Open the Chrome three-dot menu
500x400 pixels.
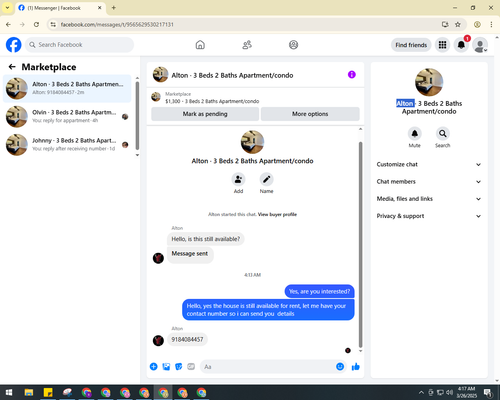point(491,24)
